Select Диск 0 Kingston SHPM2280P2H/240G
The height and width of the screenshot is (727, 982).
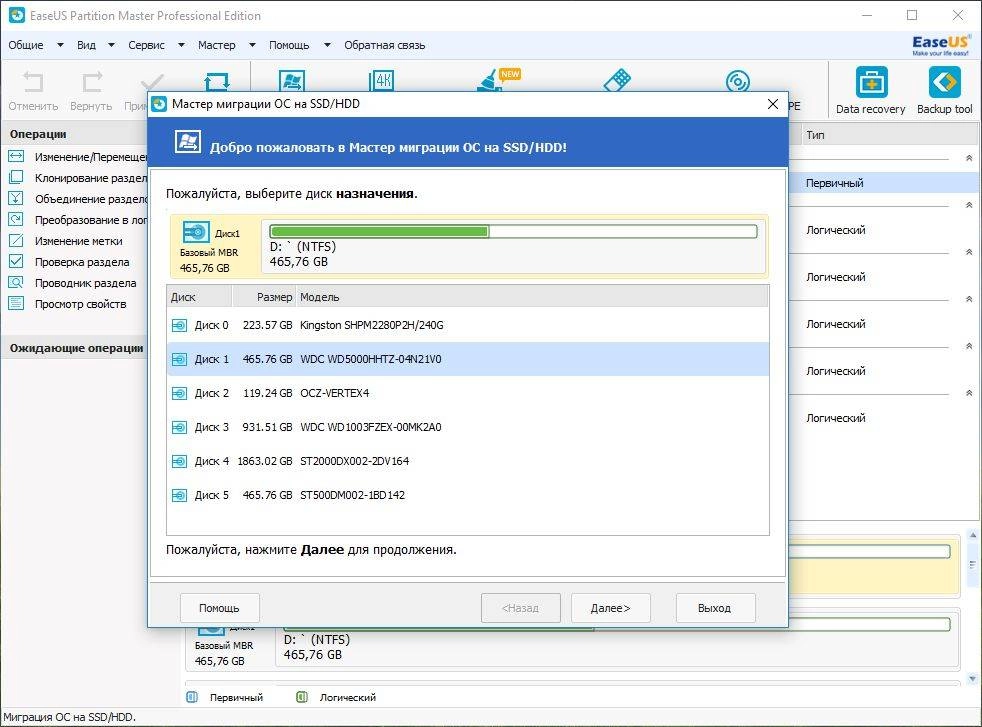468,326
